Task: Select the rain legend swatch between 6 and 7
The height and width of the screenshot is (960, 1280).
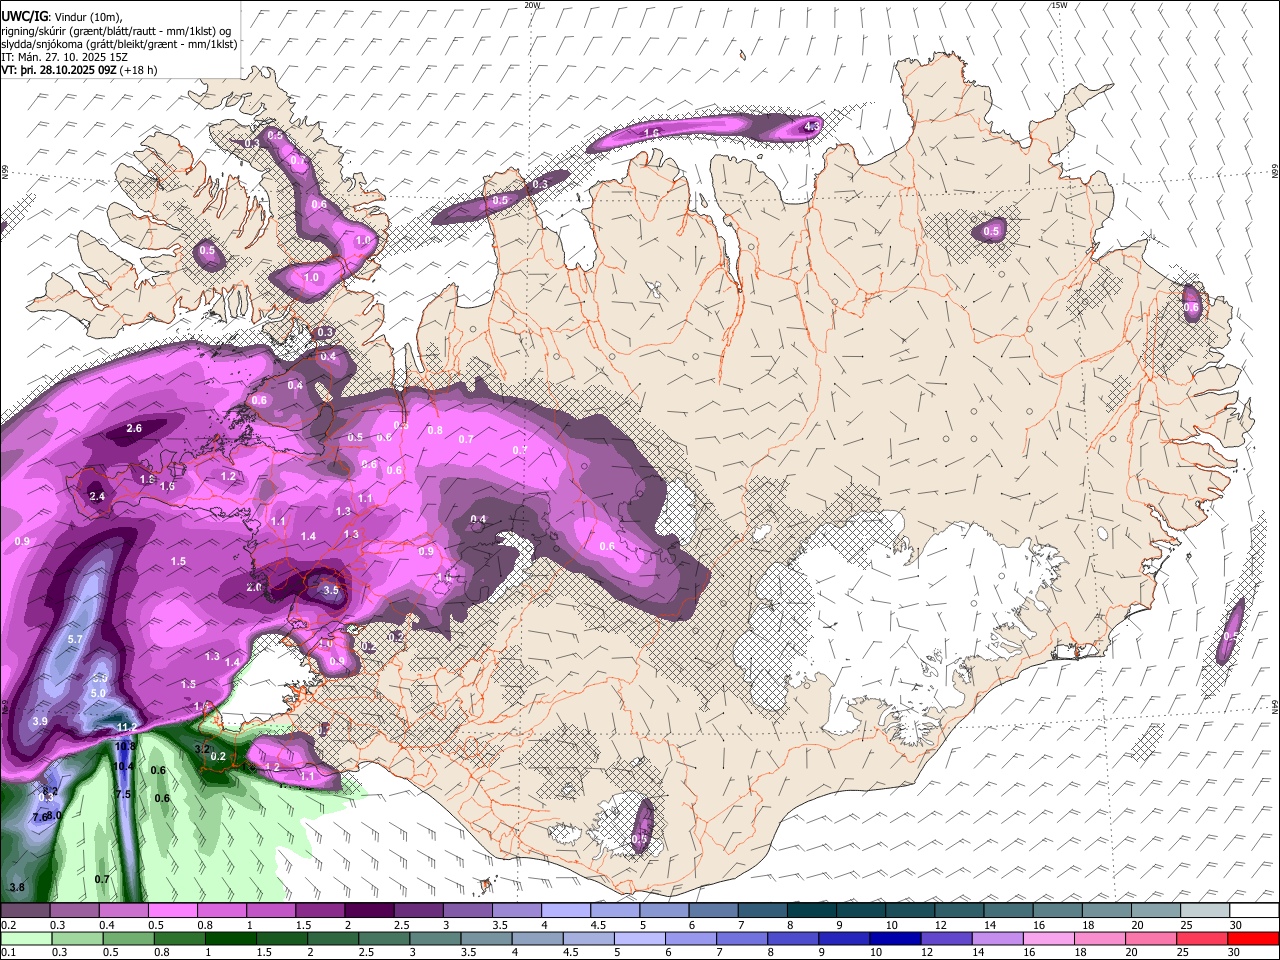Action: coord(691,939)
